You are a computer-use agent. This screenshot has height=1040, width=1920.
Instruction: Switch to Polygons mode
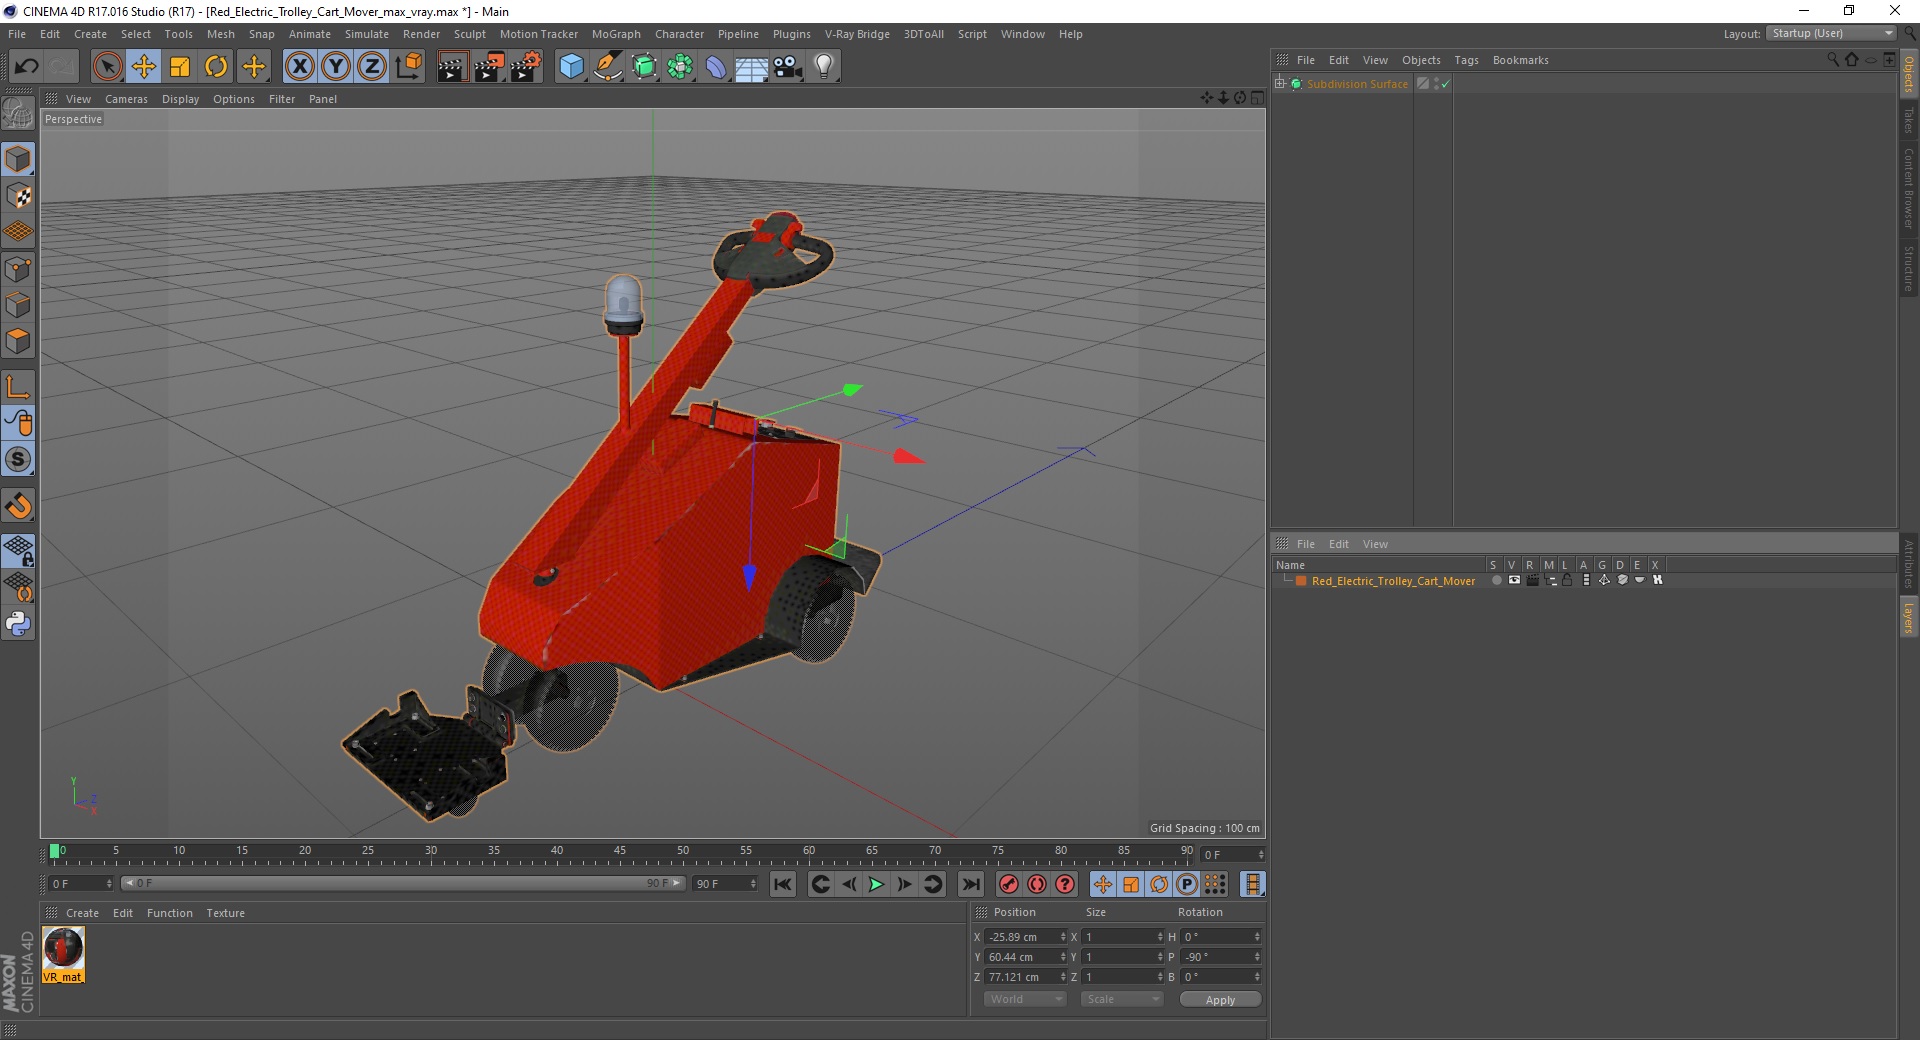pos(18,341)
